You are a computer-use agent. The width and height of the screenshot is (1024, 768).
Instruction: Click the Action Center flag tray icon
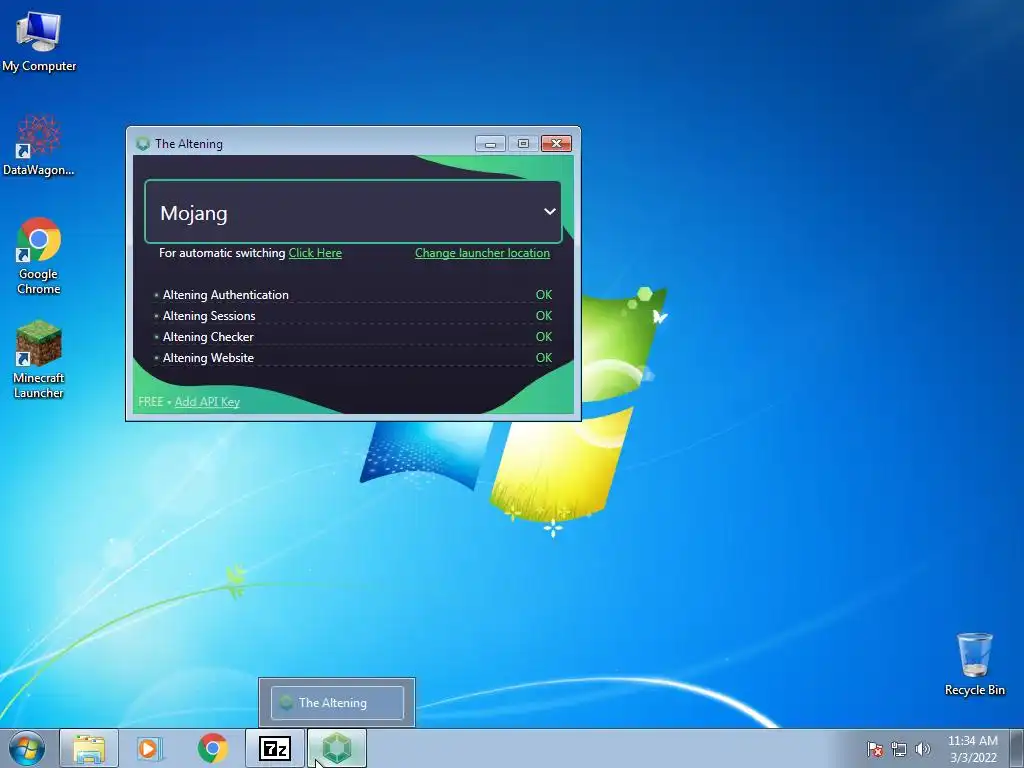[875, 749]
